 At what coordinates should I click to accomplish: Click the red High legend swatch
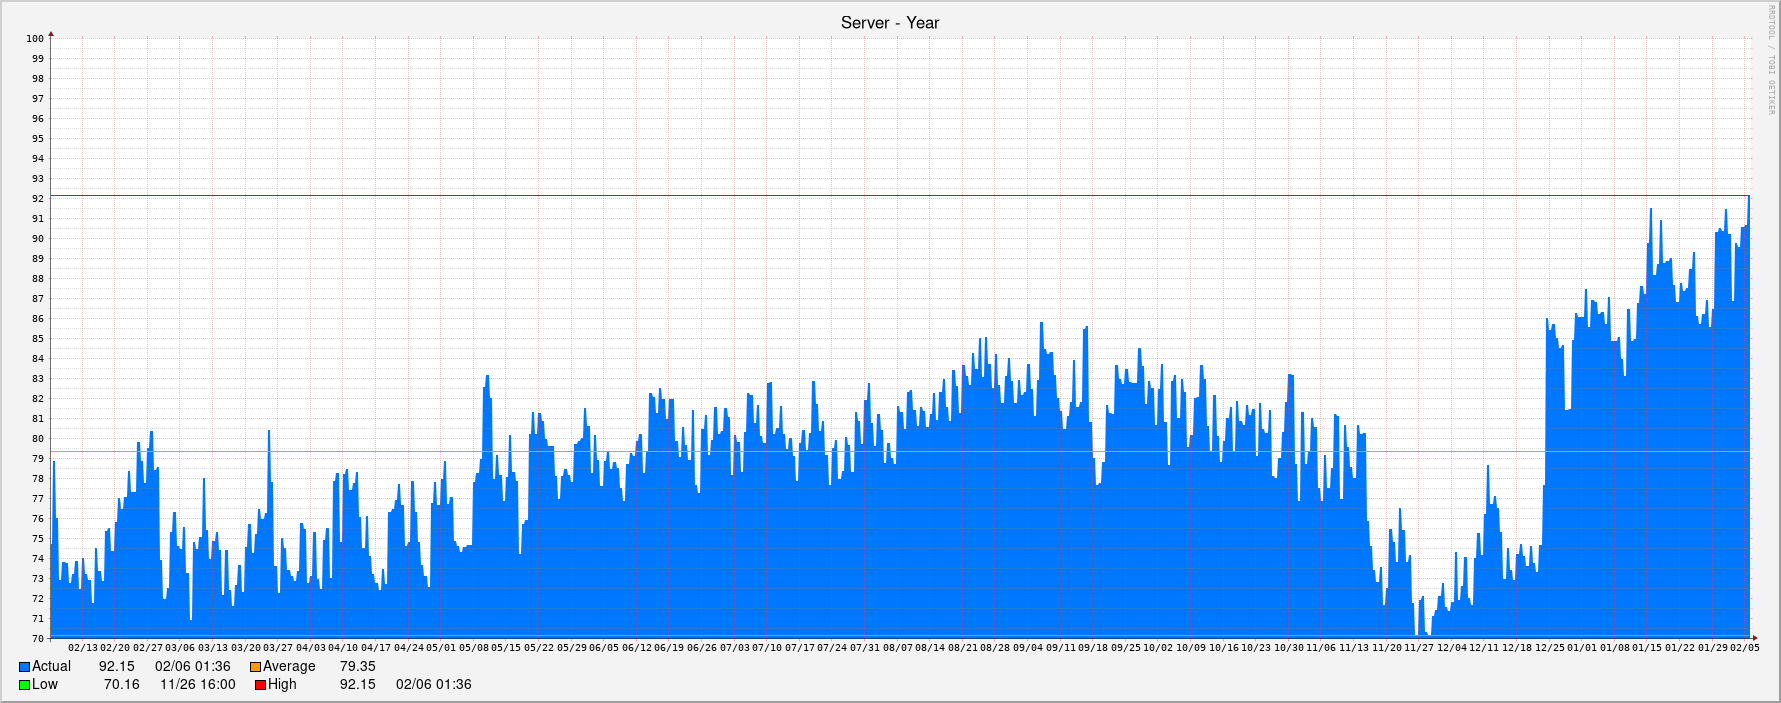click(260, 685)
